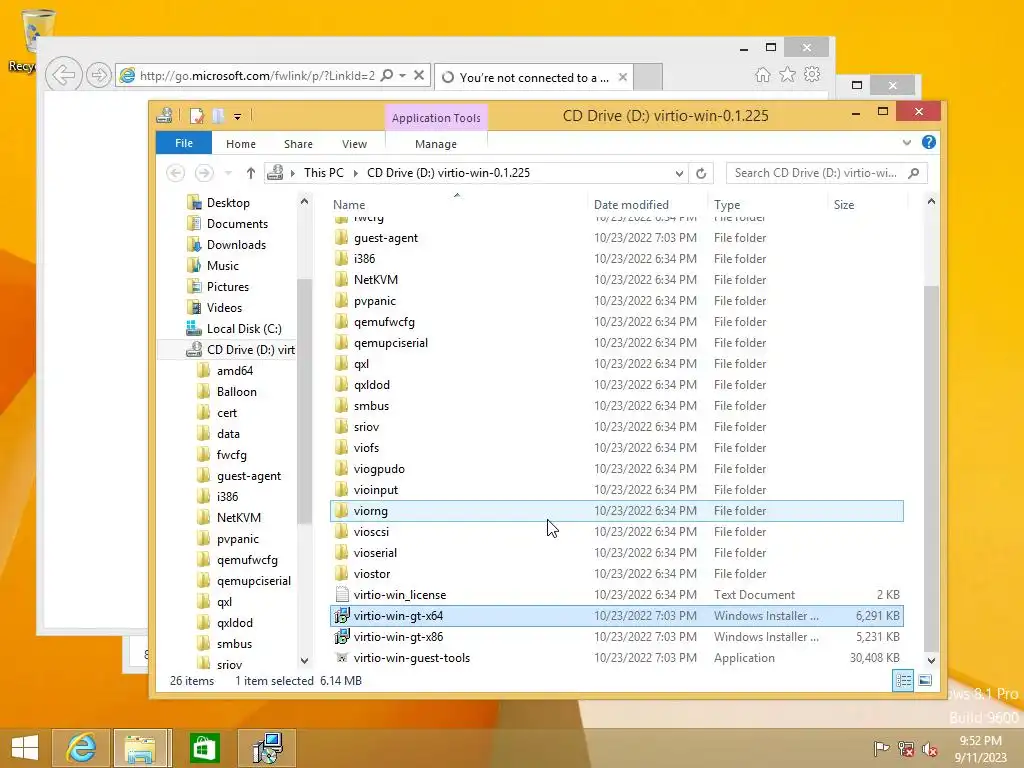Image resolution: width=1024 pixels, height=768 pixels.
Task: Click the Search CD Drive input field
Action: click(x=816, y=173)
